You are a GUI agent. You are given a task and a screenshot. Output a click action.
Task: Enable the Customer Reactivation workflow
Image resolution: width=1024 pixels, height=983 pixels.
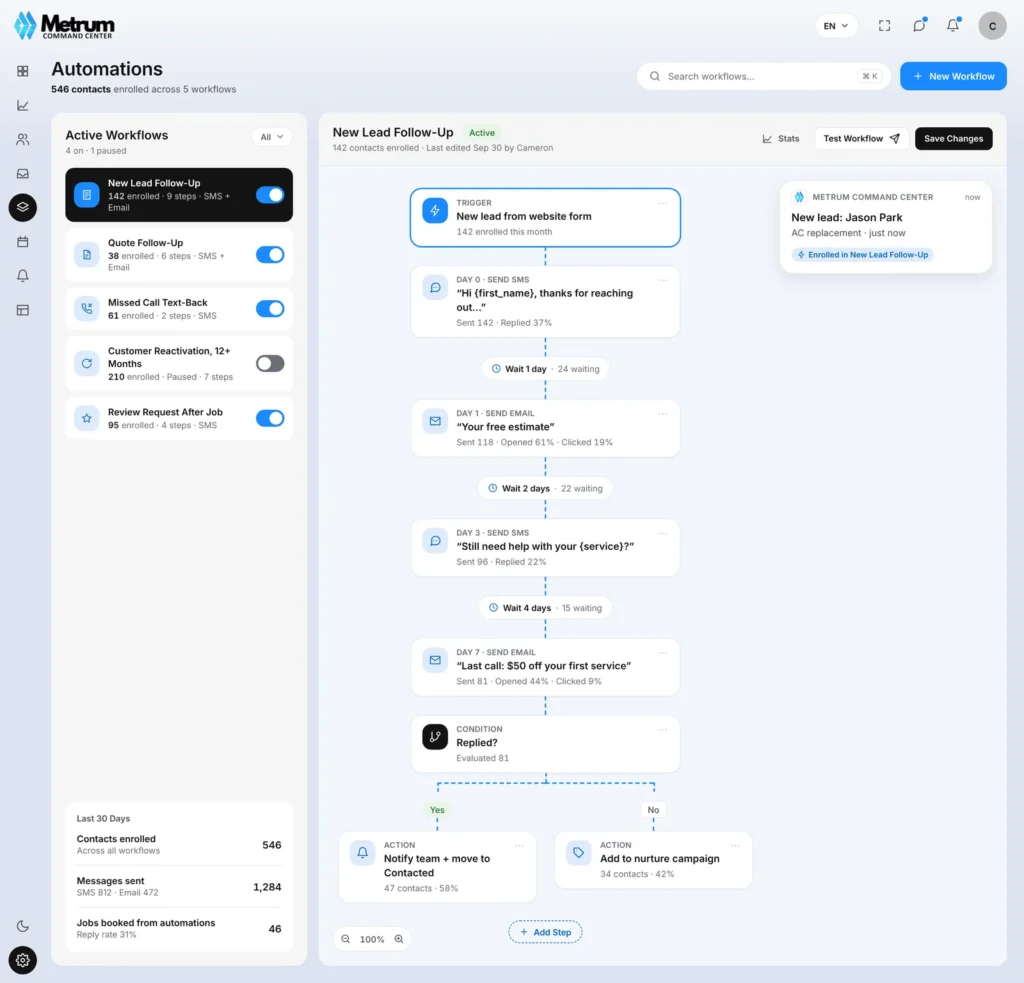click(270, 363)
